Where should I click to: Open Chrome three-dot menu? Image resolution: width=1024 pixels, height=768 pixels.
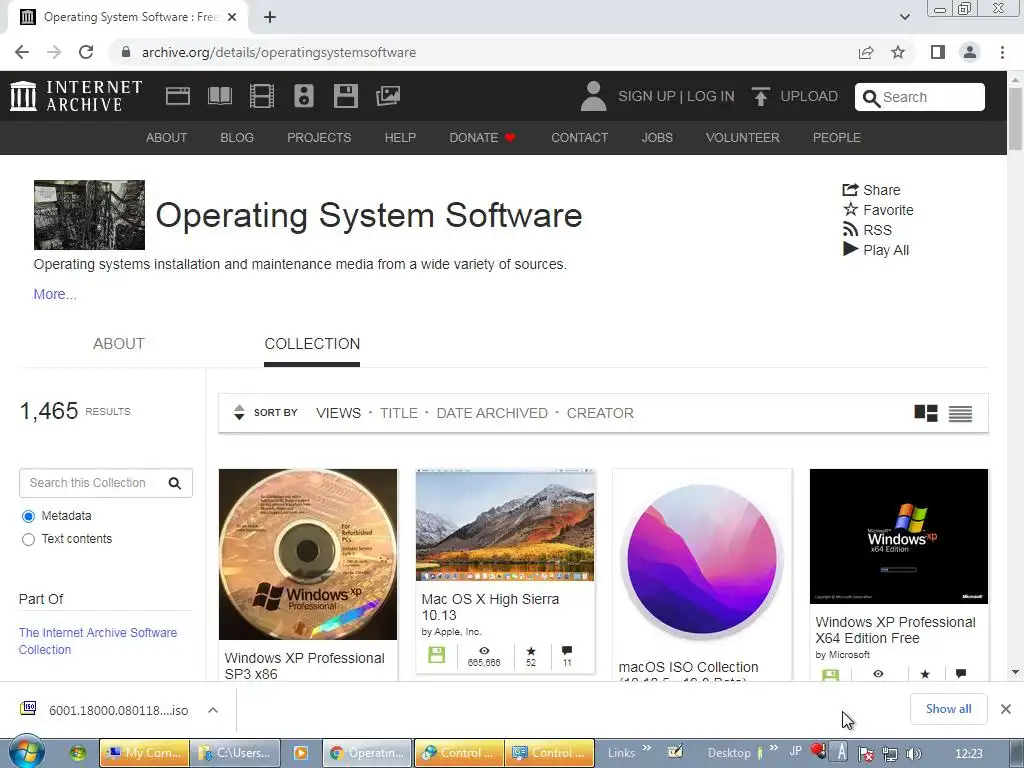click(1002, 52)
